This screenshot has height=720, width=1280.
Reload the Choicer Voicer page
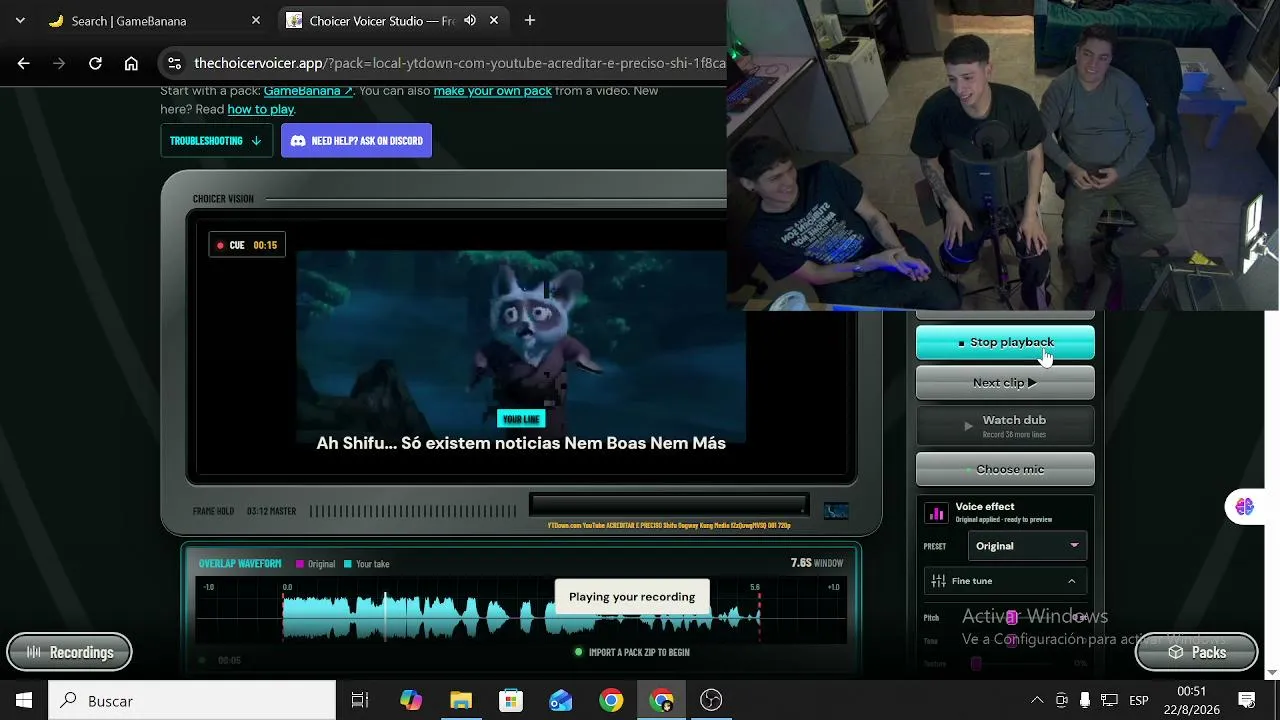pos(95,63)
